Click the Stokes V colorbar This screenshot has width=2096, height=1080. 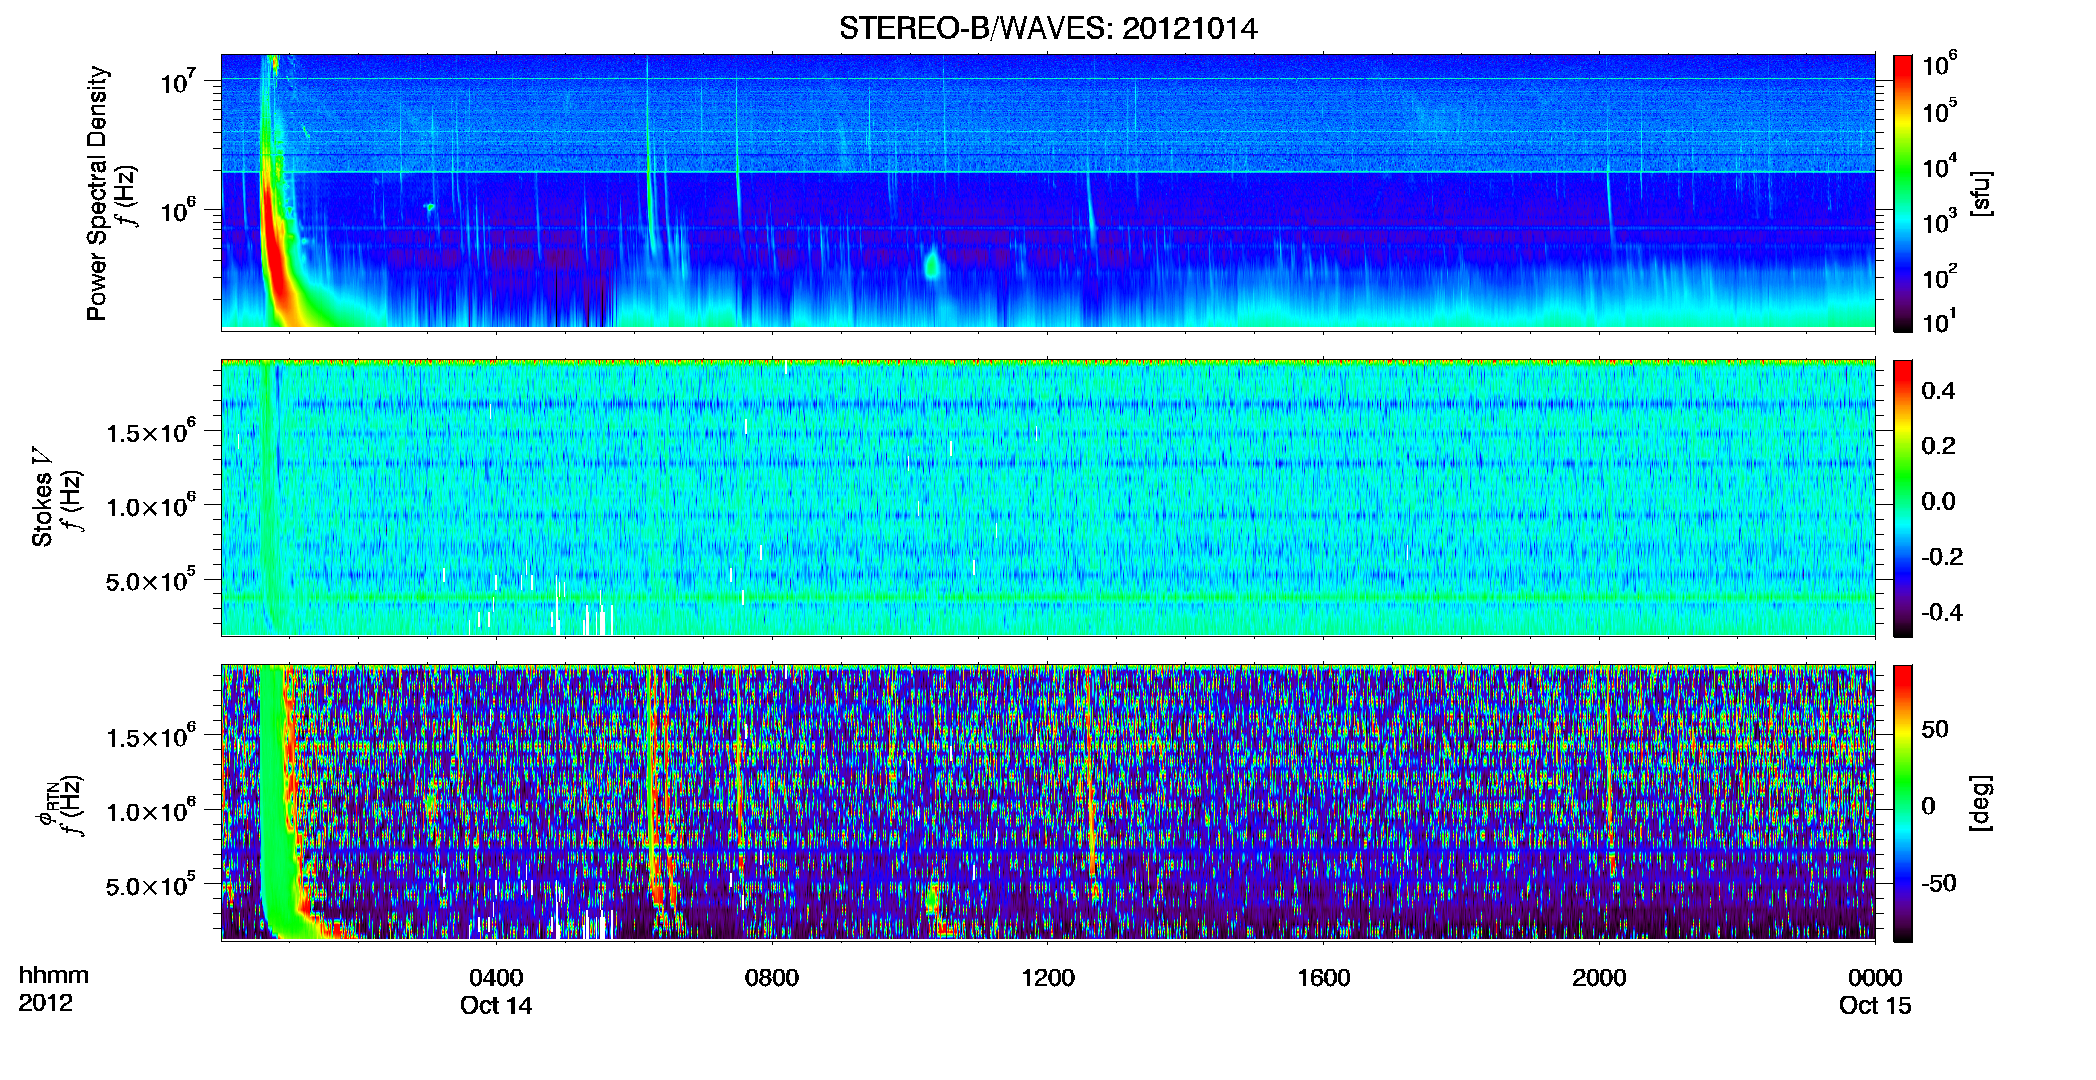(1903, 498)
